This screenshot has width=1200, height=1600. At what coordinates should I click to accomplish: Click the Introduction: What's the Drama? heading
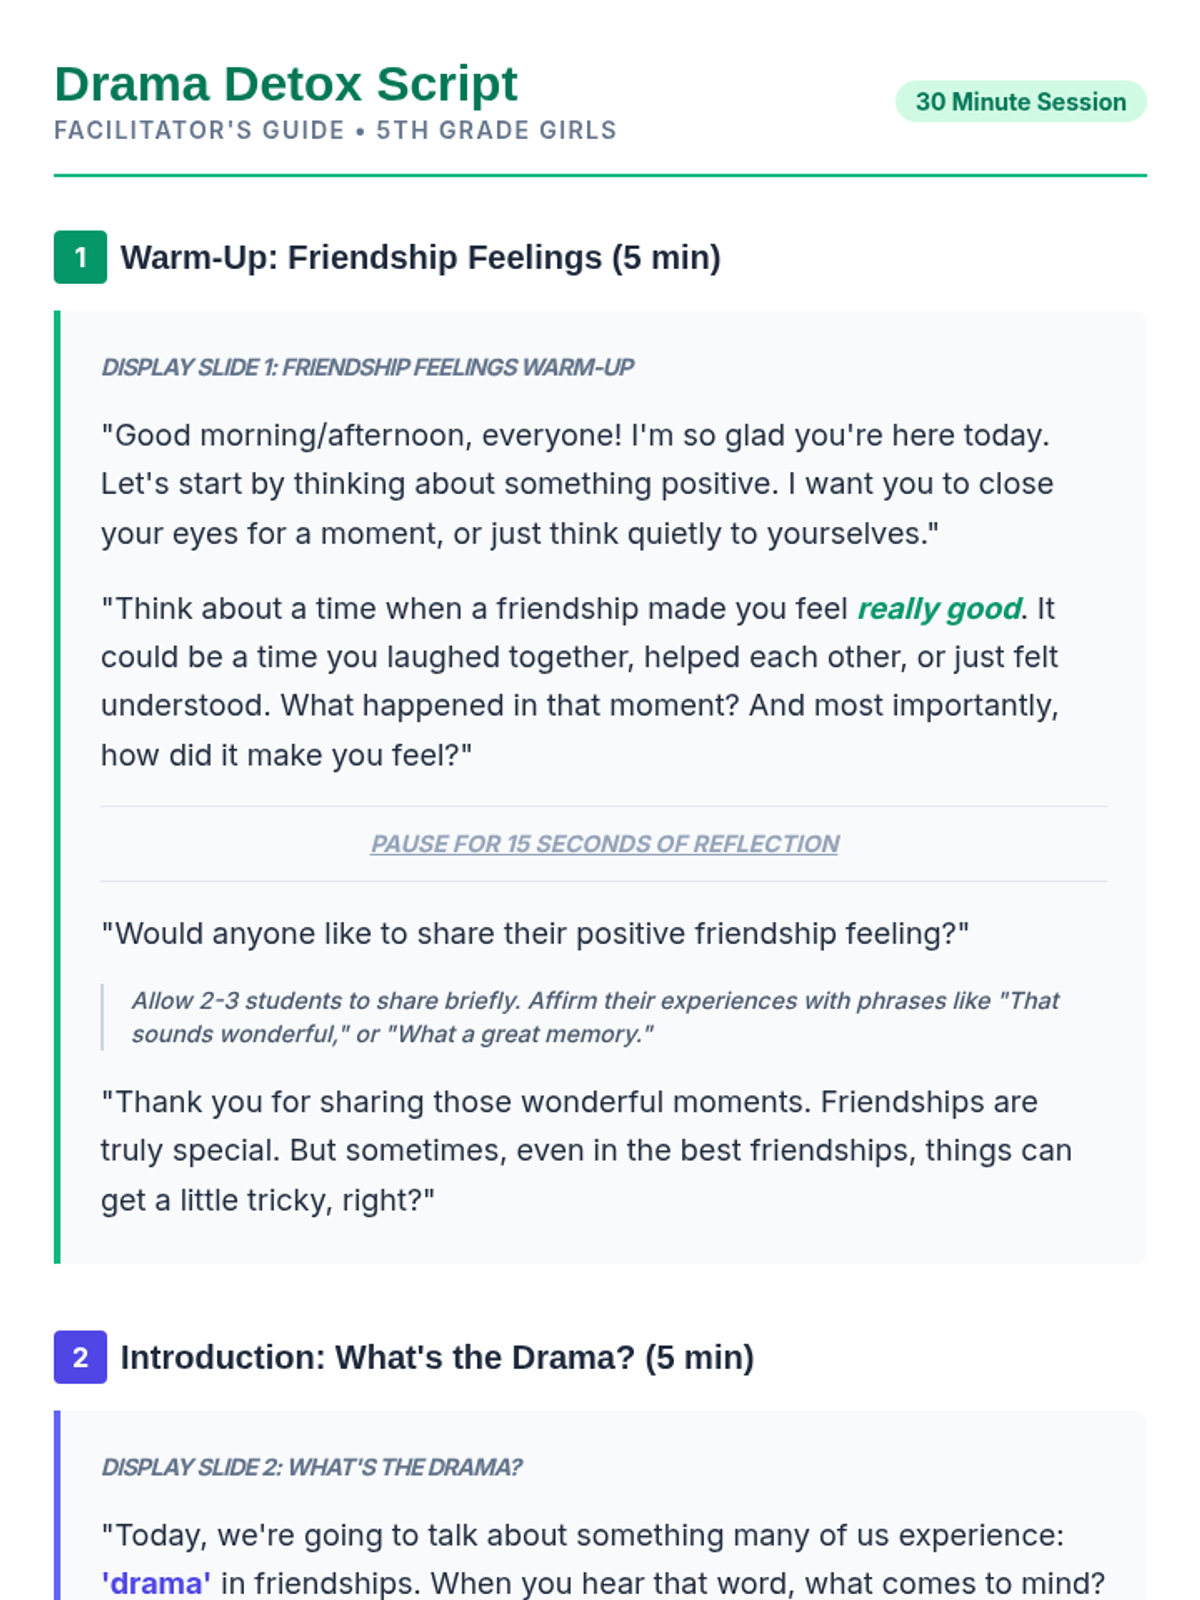tap(437, 1357)
